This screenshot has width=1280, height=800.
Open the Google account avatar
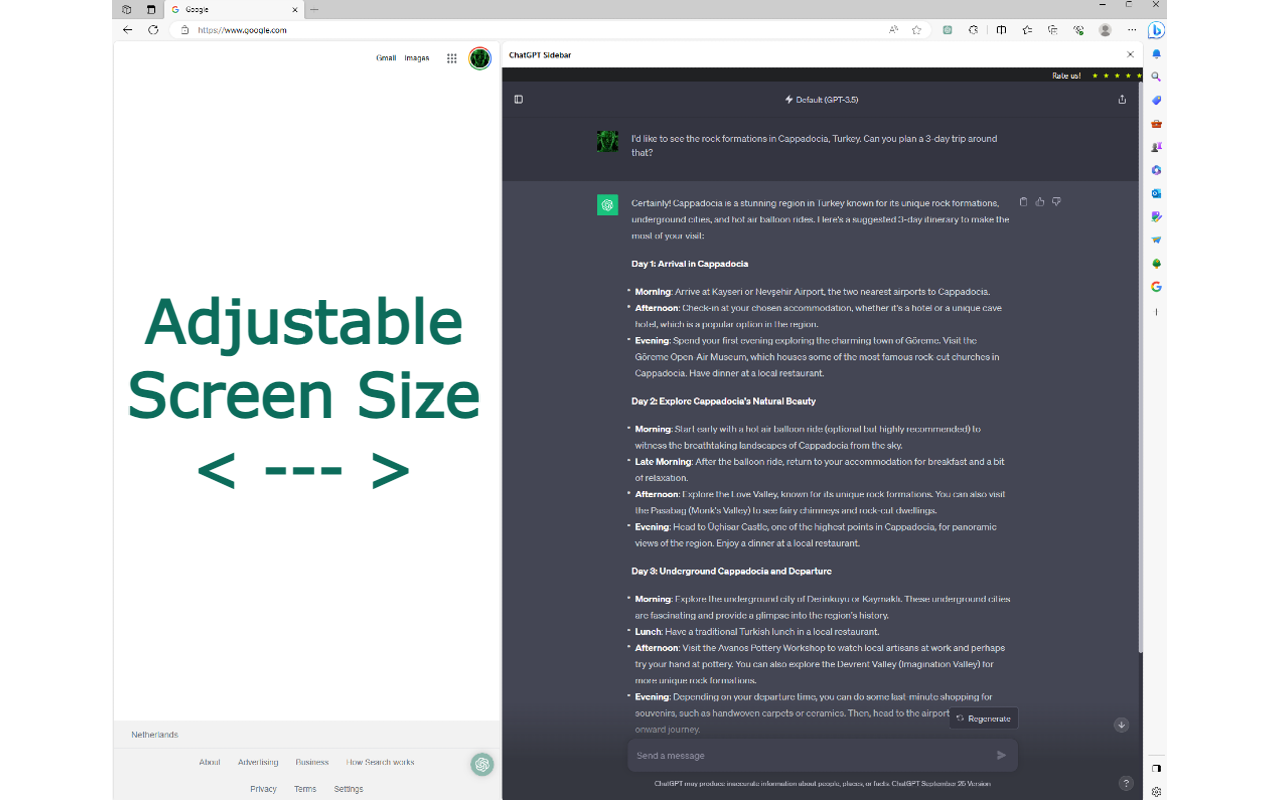pos(480,58)
